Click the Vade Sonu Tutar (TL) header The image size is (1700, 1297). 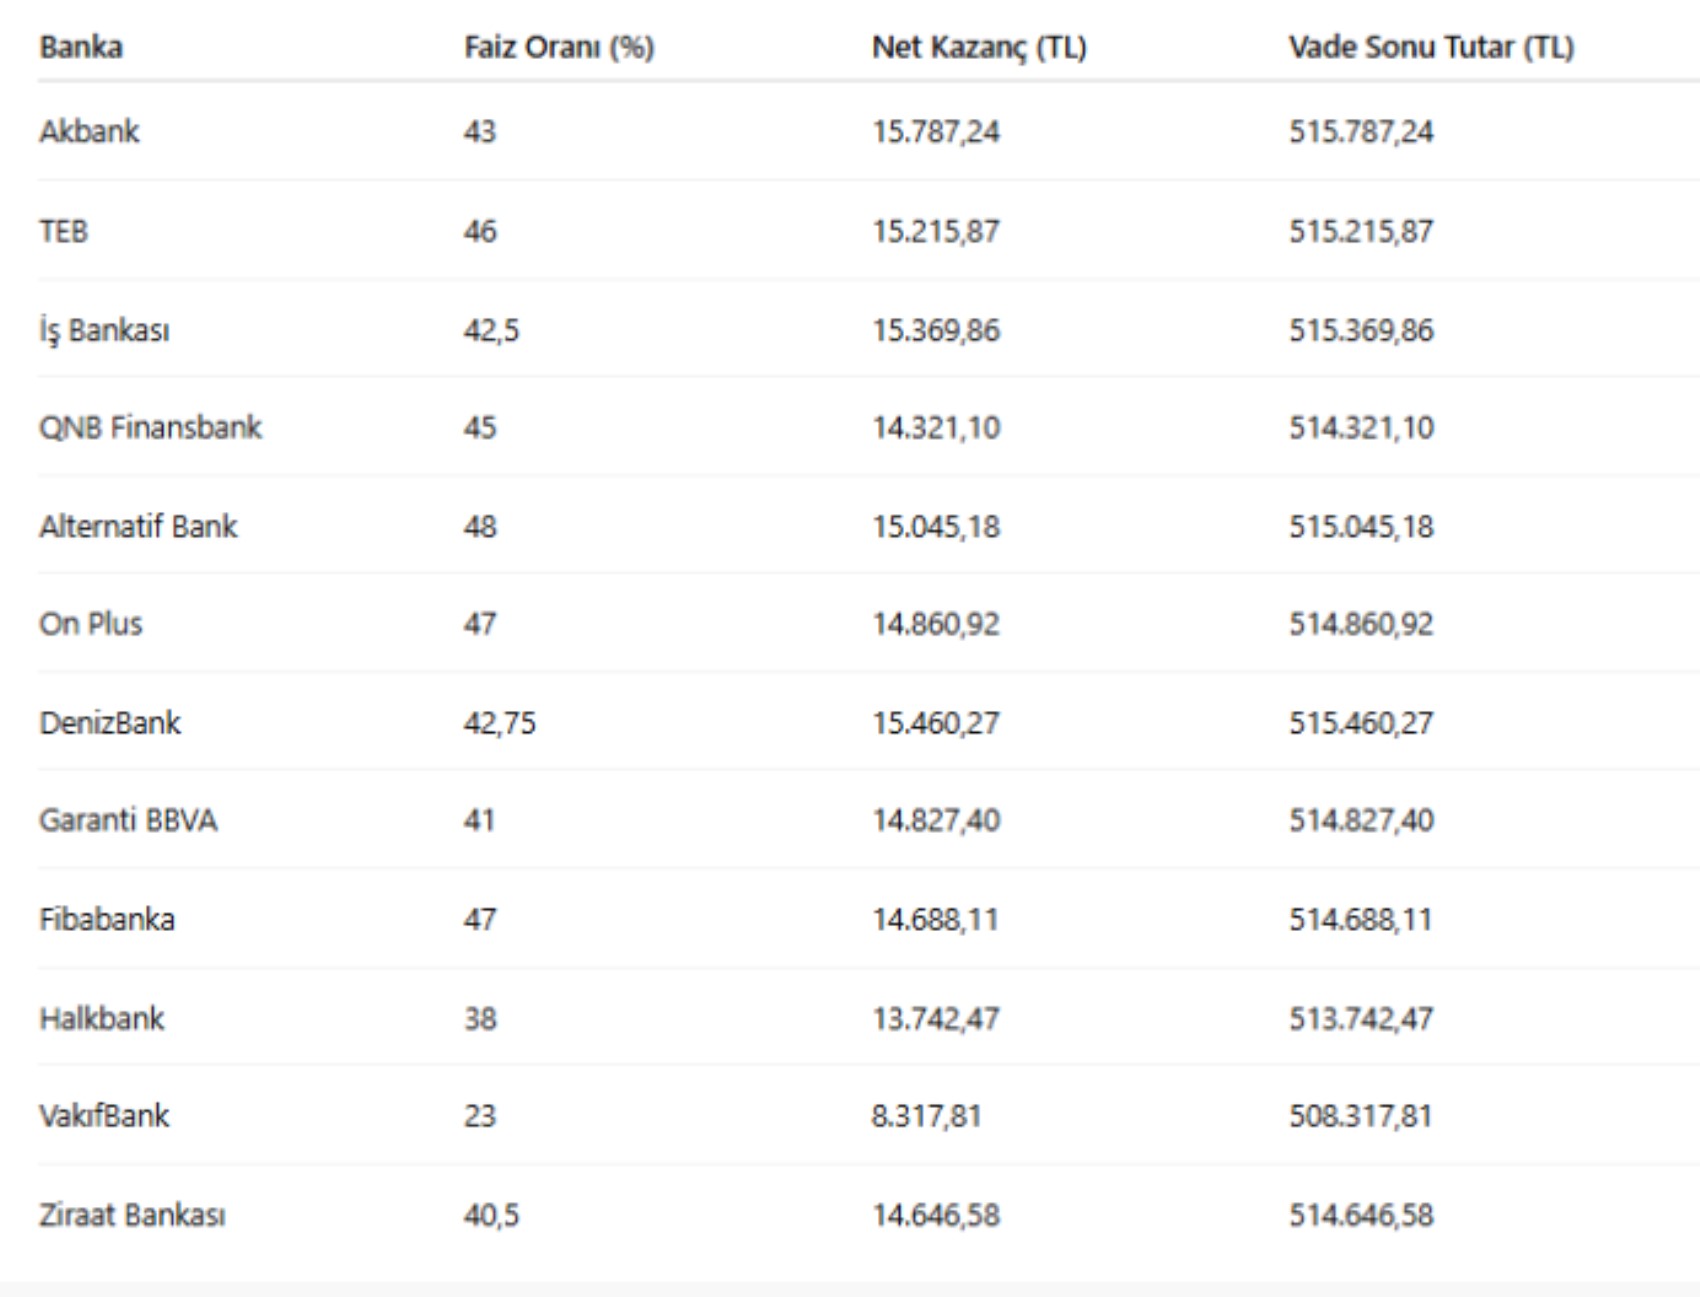tap(1430, 47)
